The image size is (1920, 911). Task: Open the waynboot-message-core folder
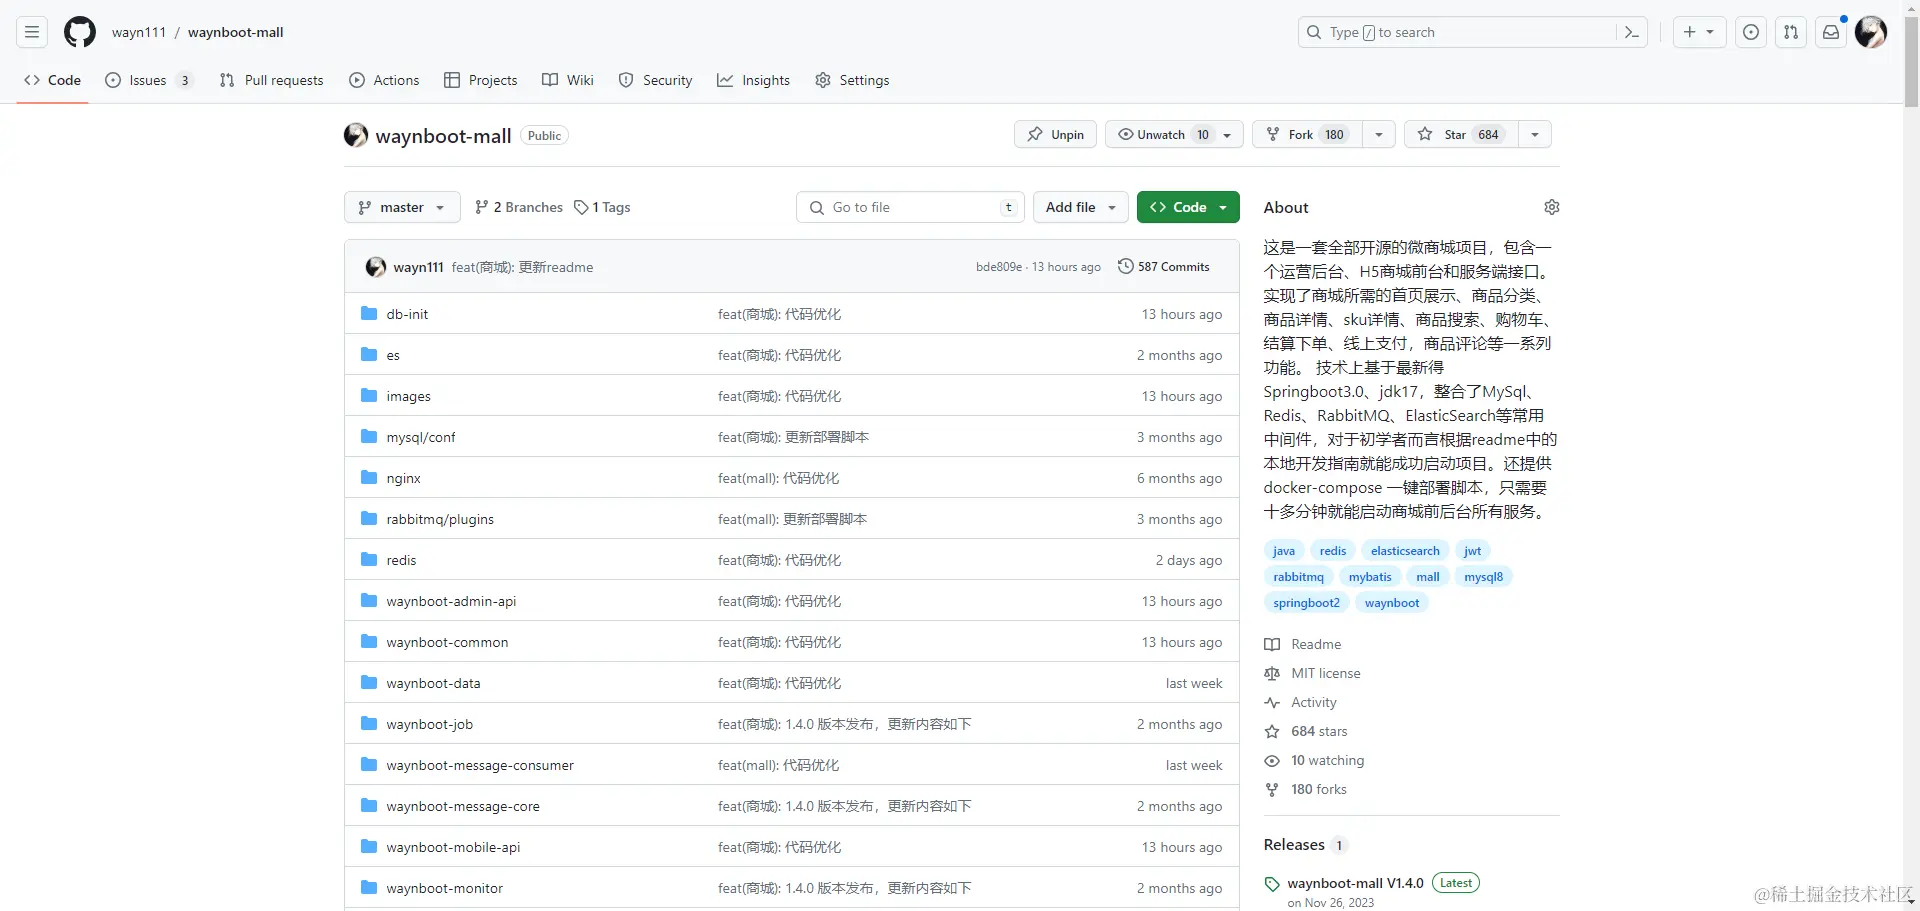coord(463,806)
